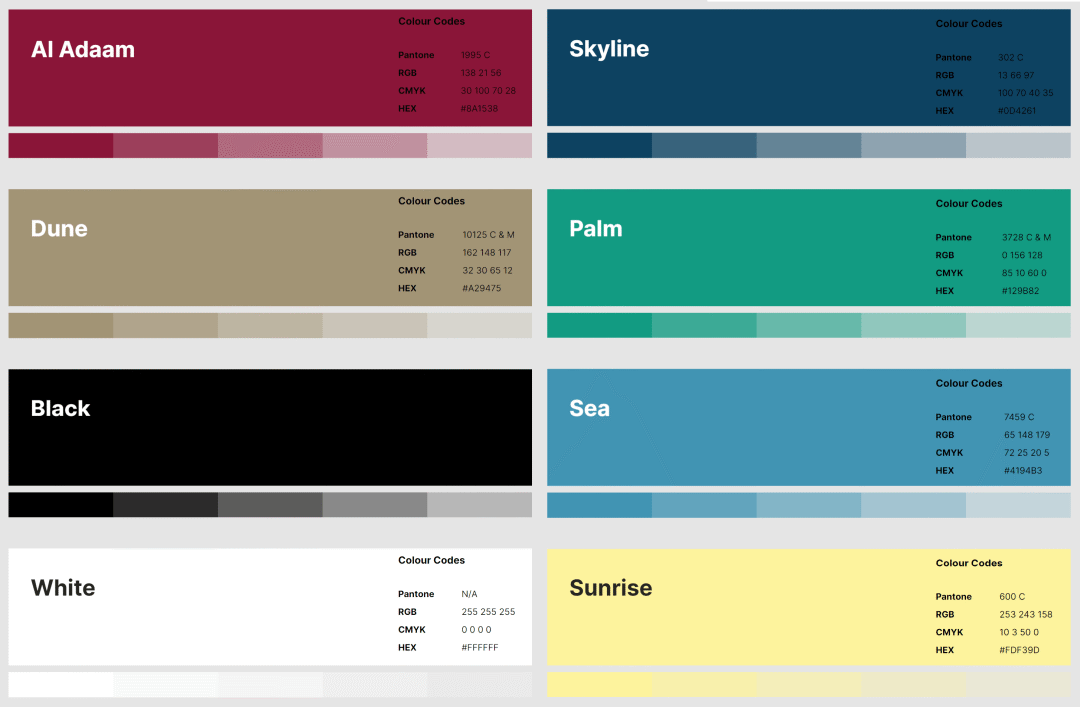Pick the lightest pink Al Adaam tint swatch
The width and height of the screenshot is (1080, 707).
tap(479, 146)
